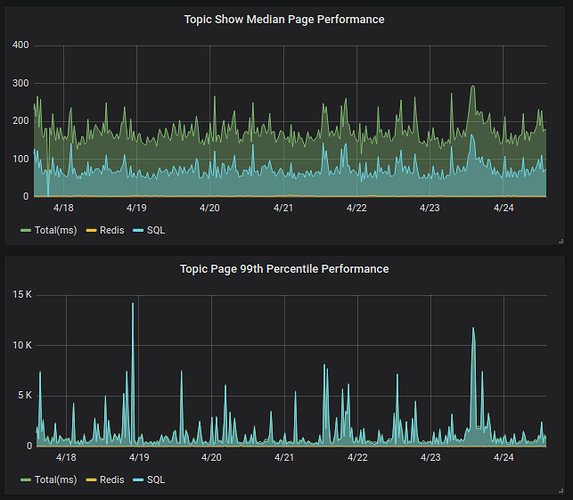
Task: Click the 200 y-axis value in median chart
Action: point(20,121)
